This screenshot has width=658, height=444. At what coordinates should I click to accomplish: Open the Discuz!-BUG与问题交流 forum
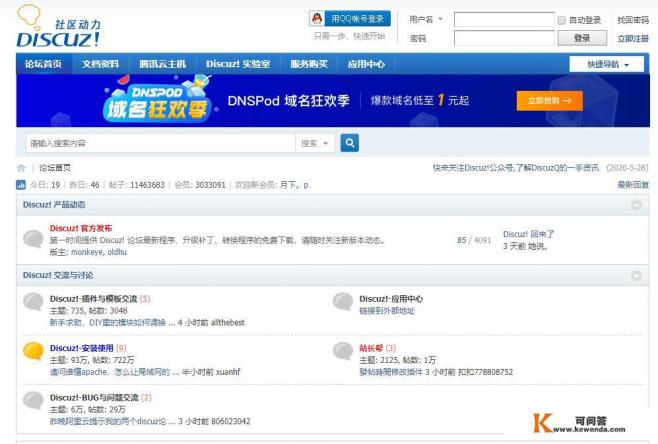[94, 397]
